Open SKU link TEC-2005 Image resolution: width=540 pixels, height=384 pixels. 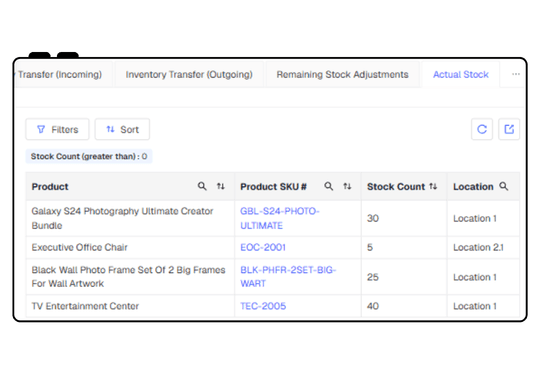[263, 306]
